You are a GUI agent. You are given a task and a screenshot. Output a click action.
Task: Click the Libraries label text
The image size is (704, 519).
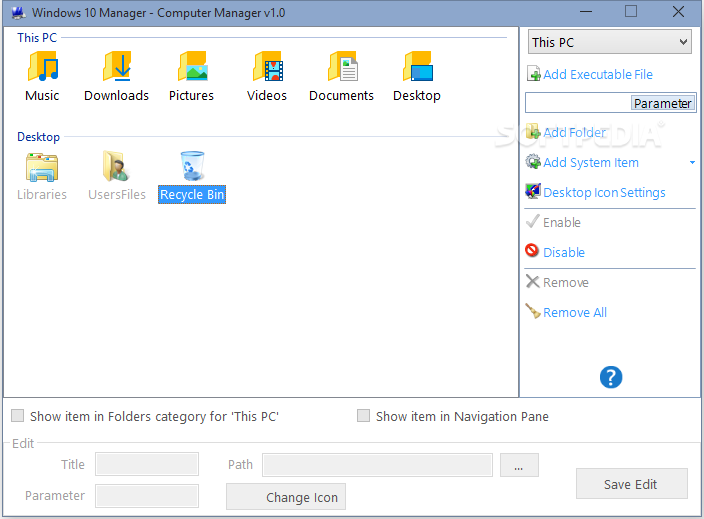(x=42, y=194)
